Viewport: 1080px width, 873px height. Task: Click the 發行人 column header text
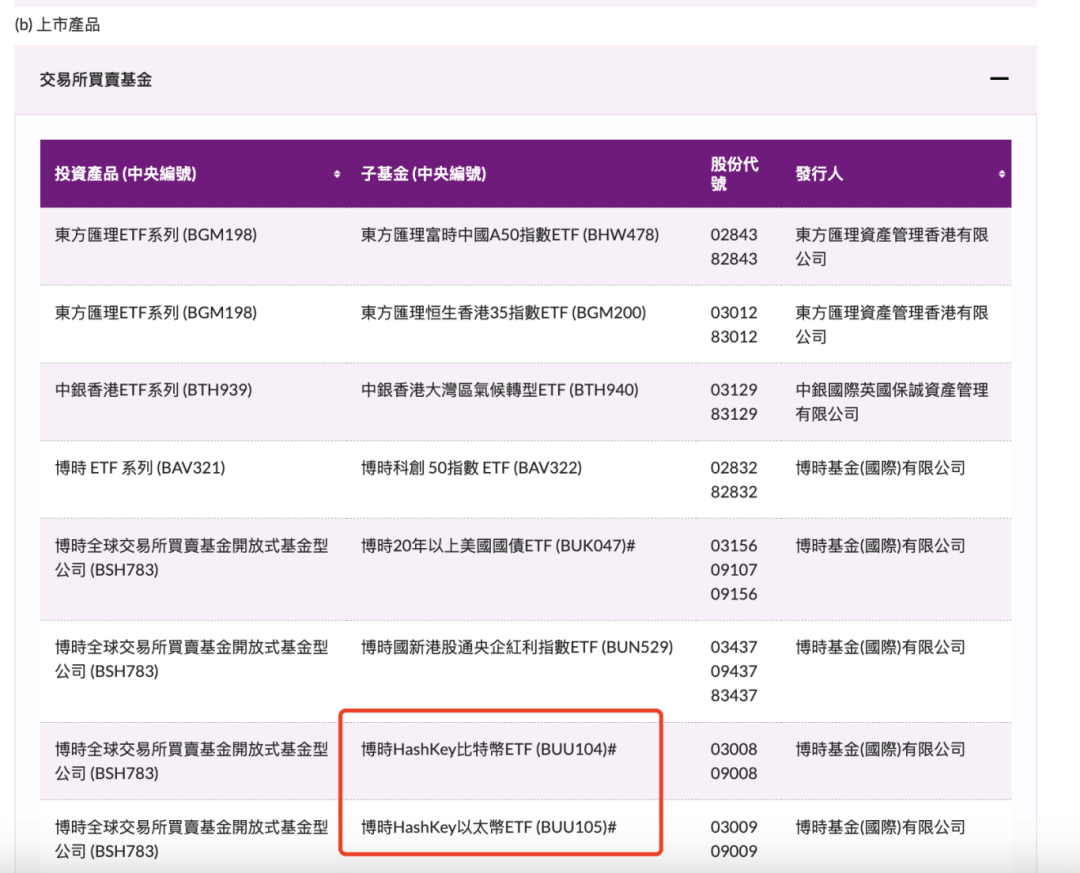click(819, 174)
